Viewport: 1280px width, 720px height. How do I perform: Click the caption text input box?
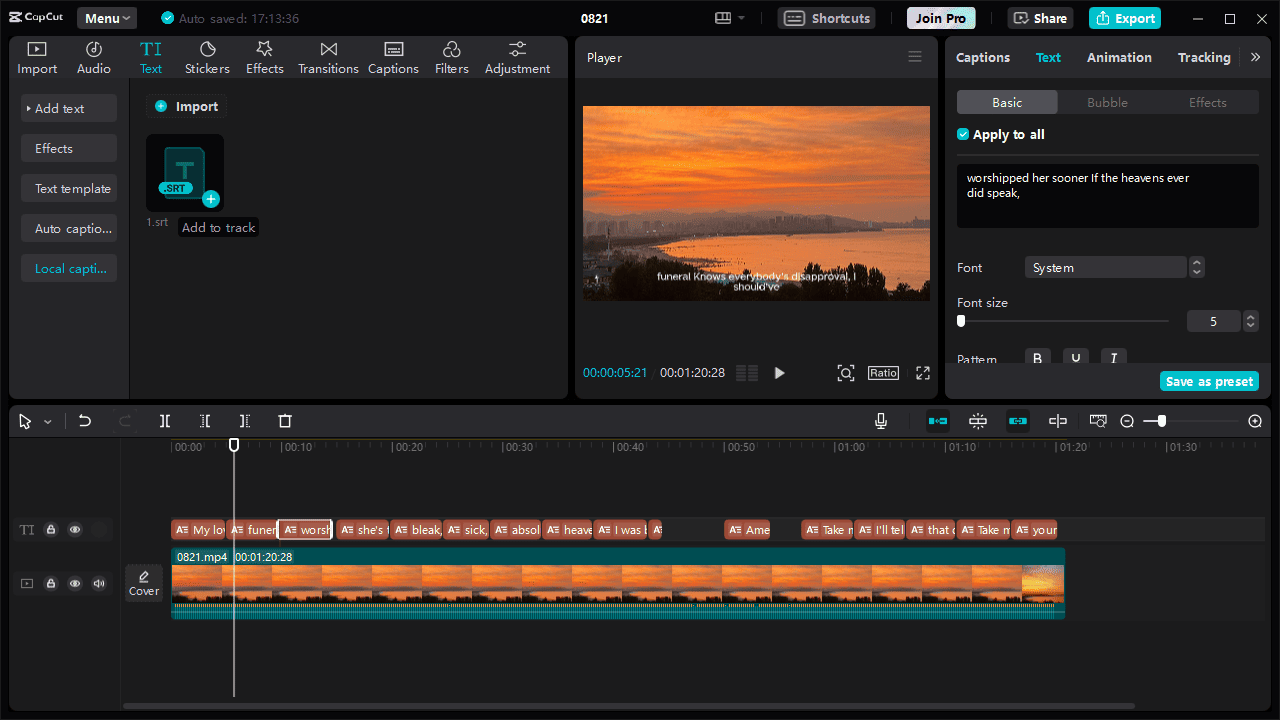click(1107, 196)
